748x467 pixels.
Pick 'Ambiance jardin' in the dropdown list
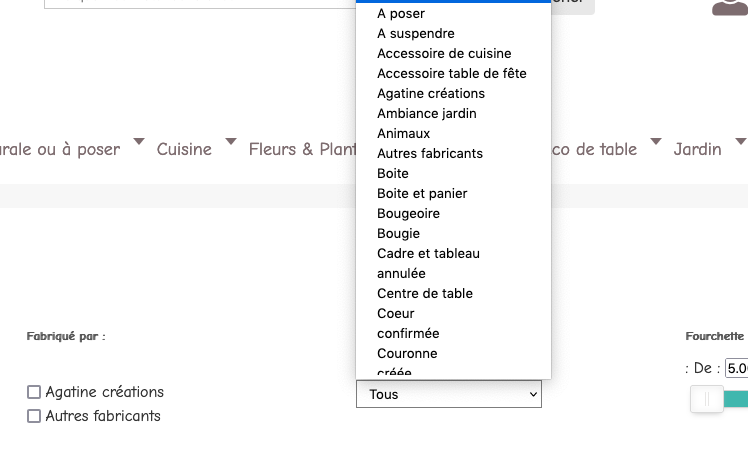tap(426, 113)
